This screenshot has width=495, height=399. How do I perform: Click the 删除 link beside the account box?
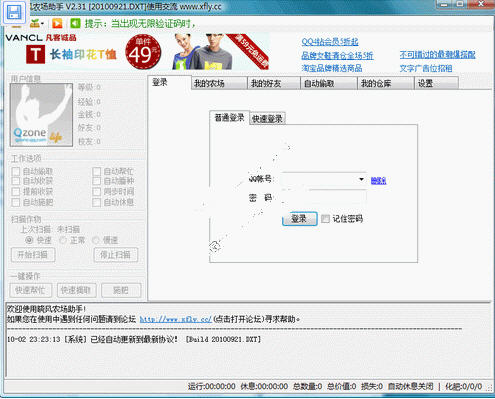378,180
